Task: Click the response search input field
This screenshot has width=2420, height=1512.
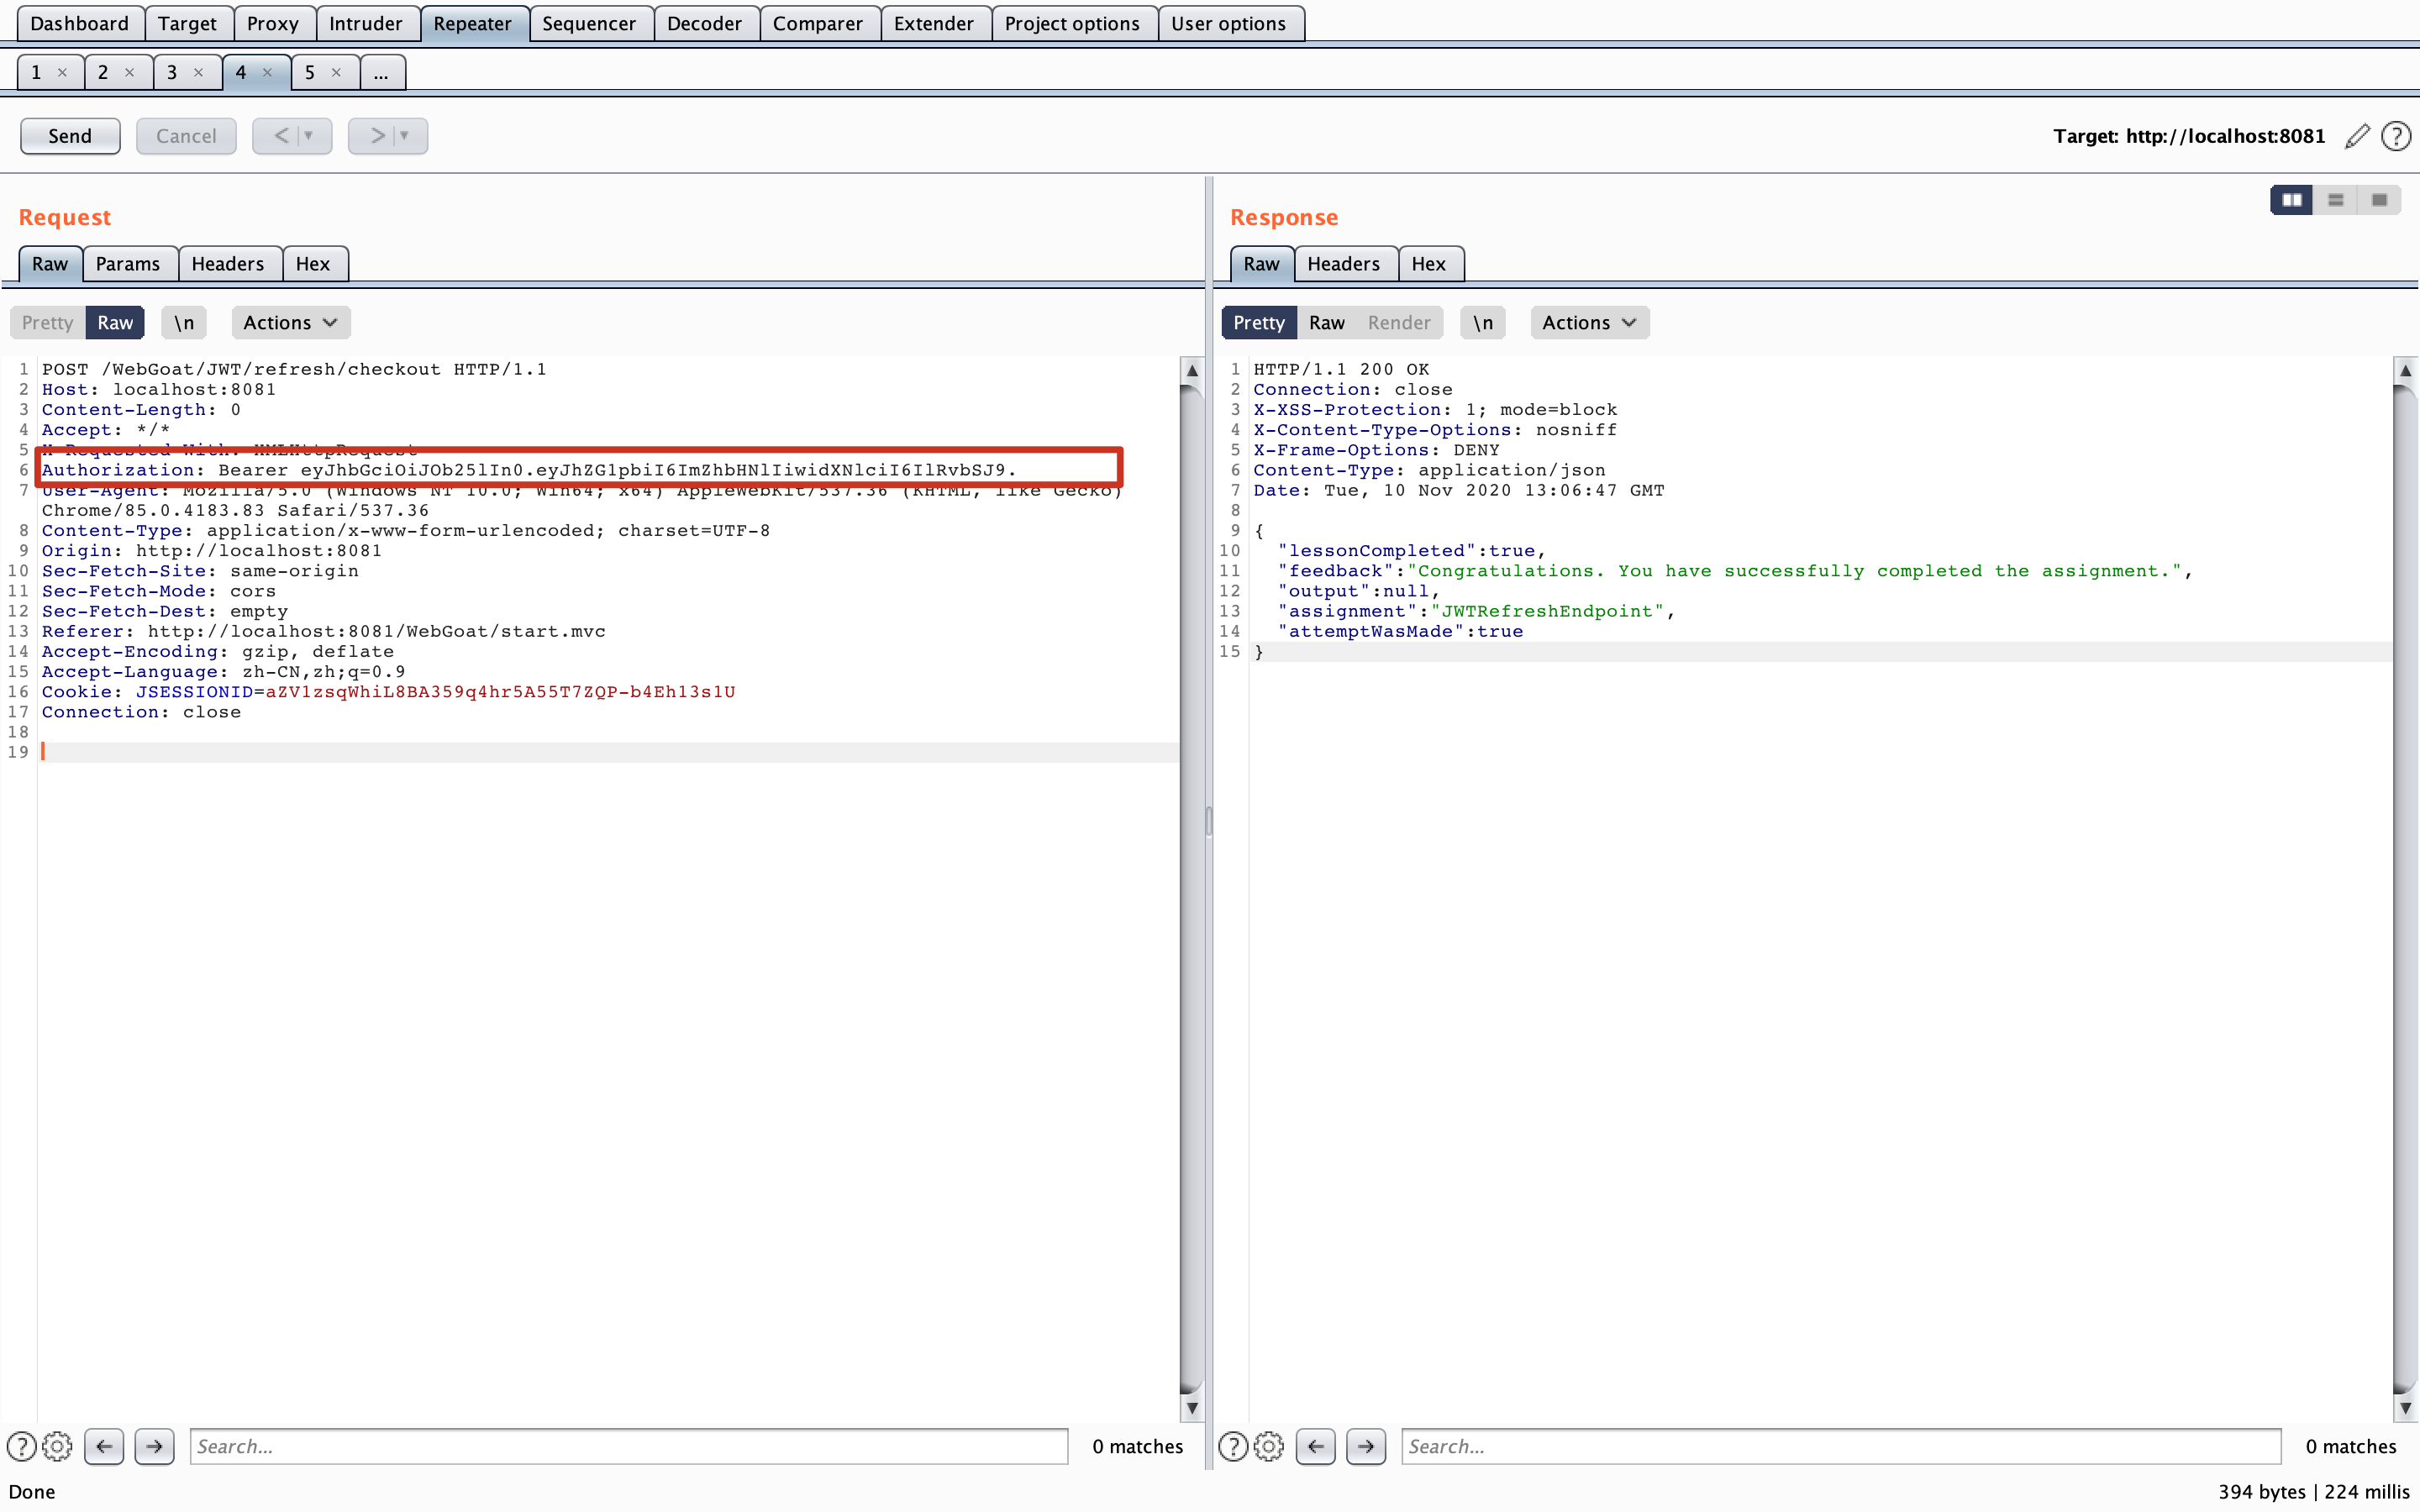Action: pyautogui.click(x=1840, y=1446)
